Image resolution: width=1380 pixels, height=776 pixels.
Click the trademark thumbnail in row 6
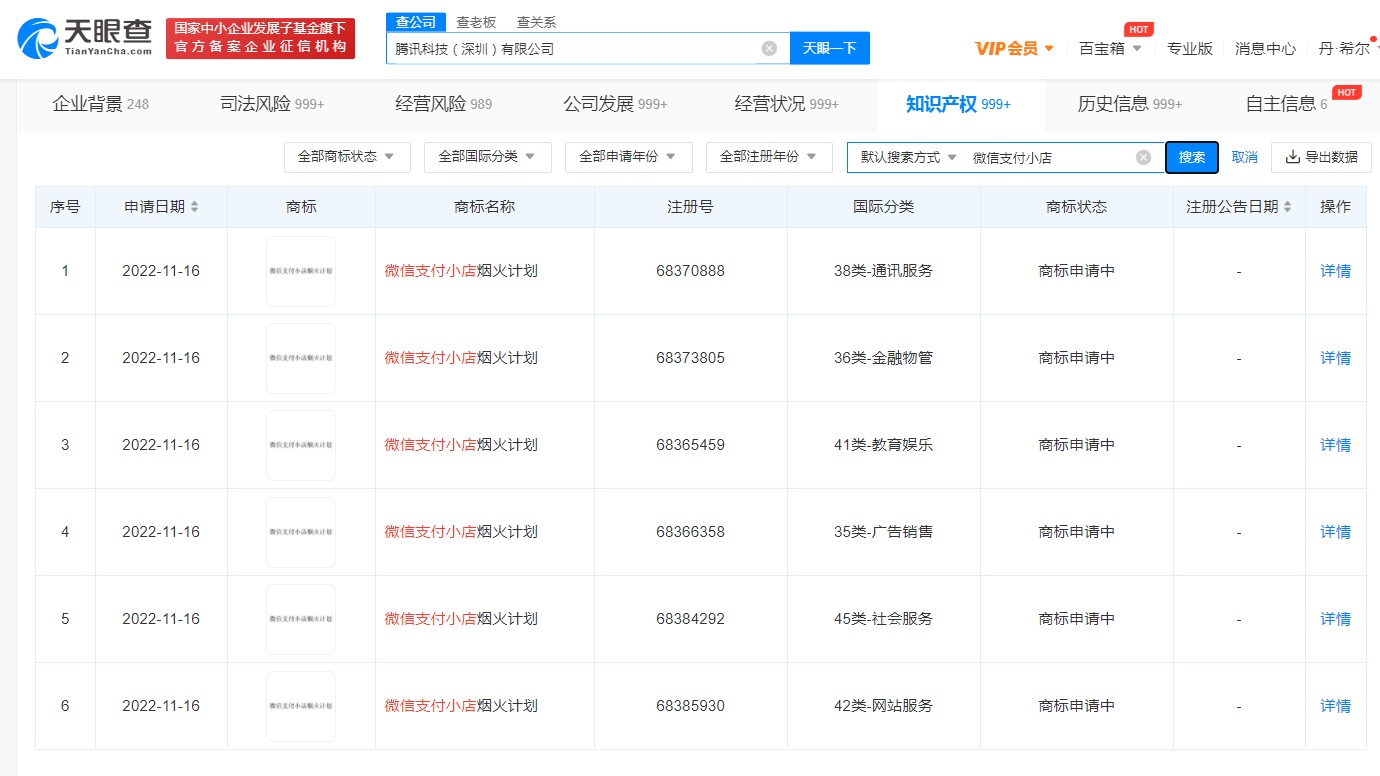pyautogui.click(x=301, y=706)
